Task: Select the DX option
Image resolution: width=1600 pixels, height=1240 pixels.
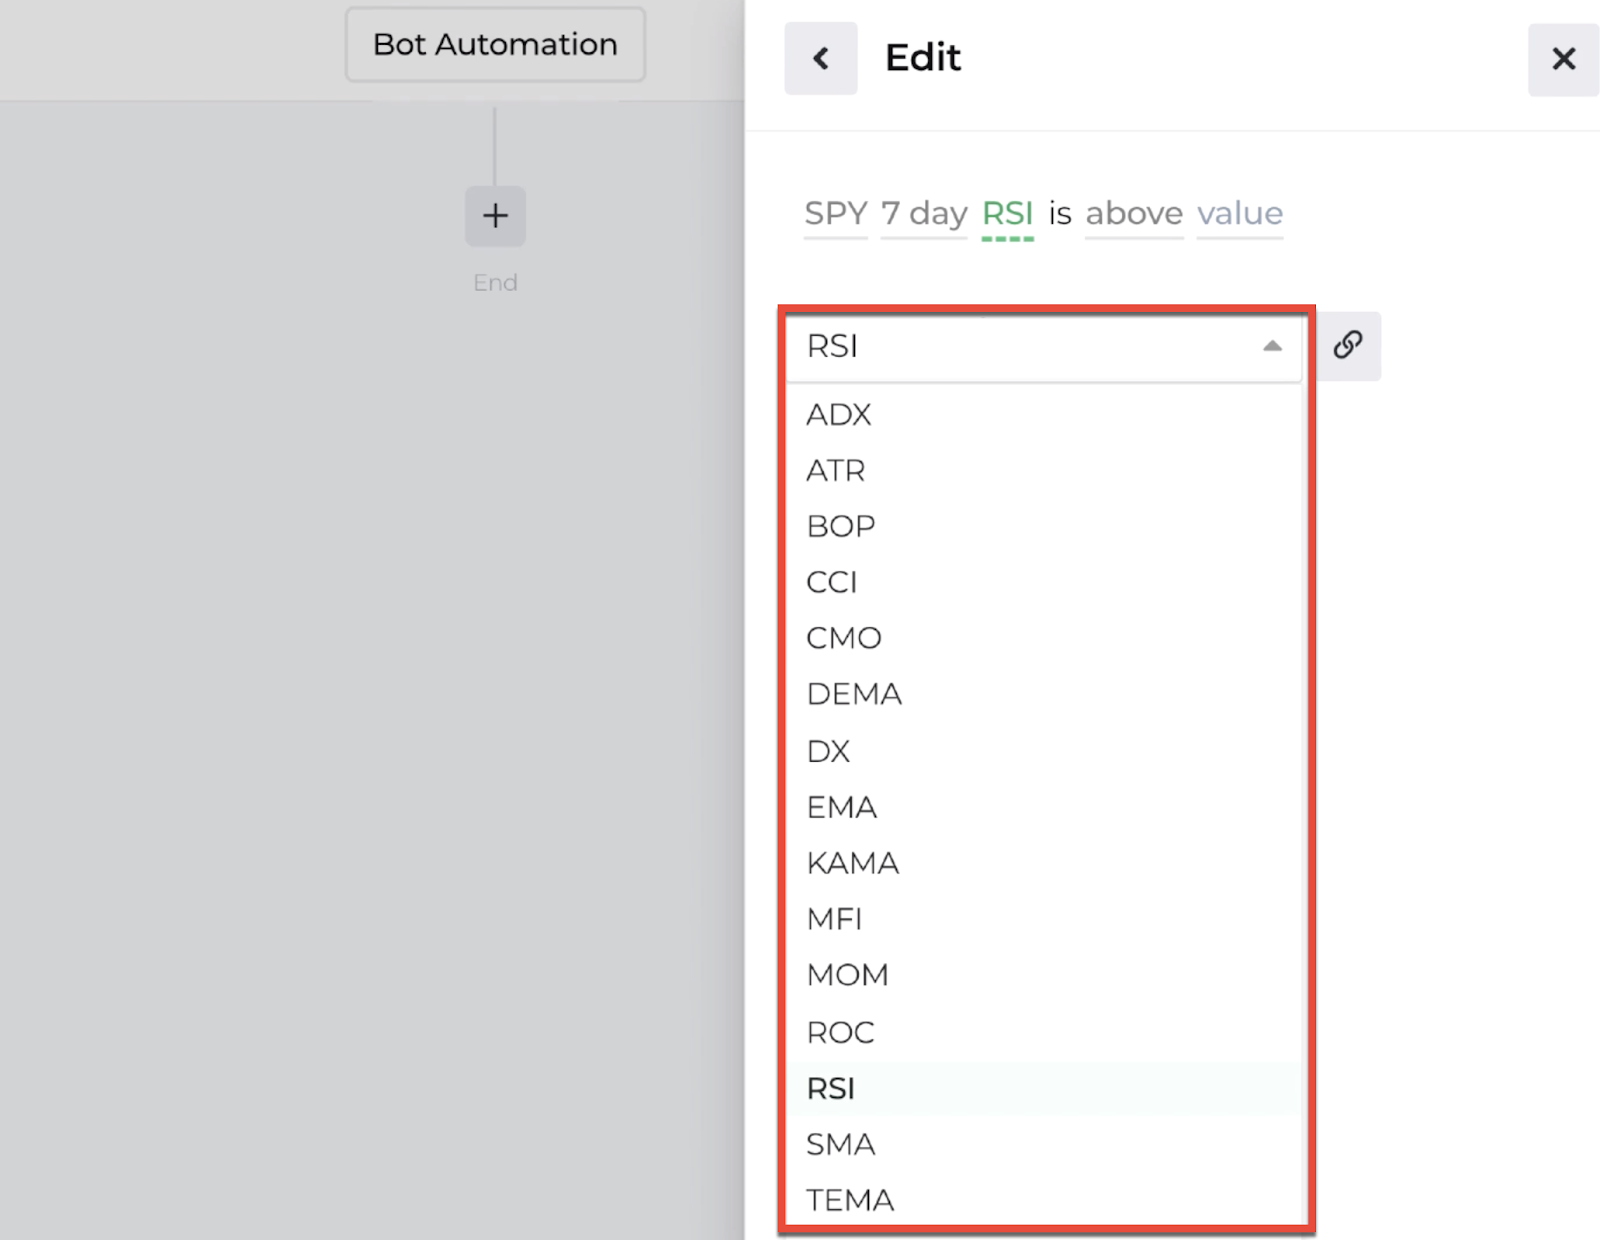Action: point(1046,751)
